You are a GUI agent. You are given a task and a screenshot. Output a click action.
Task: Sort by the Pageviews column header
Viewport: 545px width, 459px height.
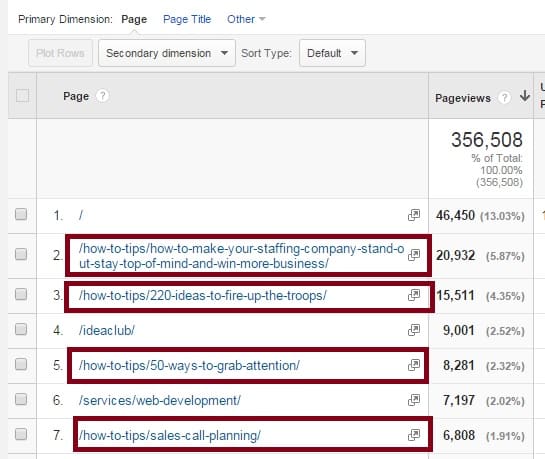[463, 98]
